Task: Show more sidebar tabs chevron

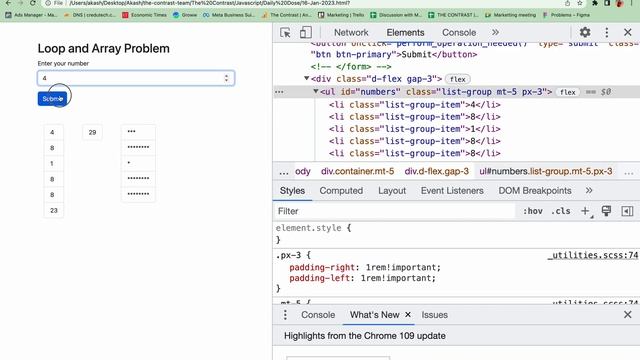Action: point(589,191)
